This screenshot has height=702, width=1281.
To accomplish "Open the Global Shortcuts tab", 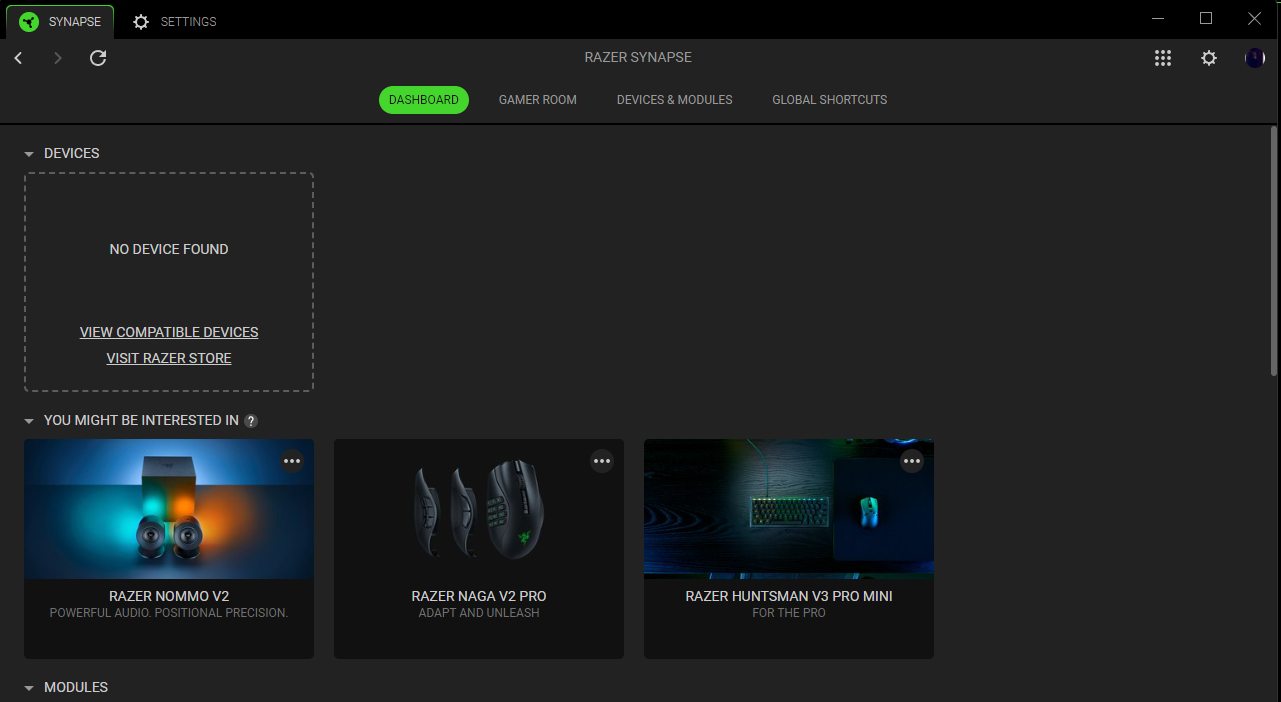I will point(830,100).
